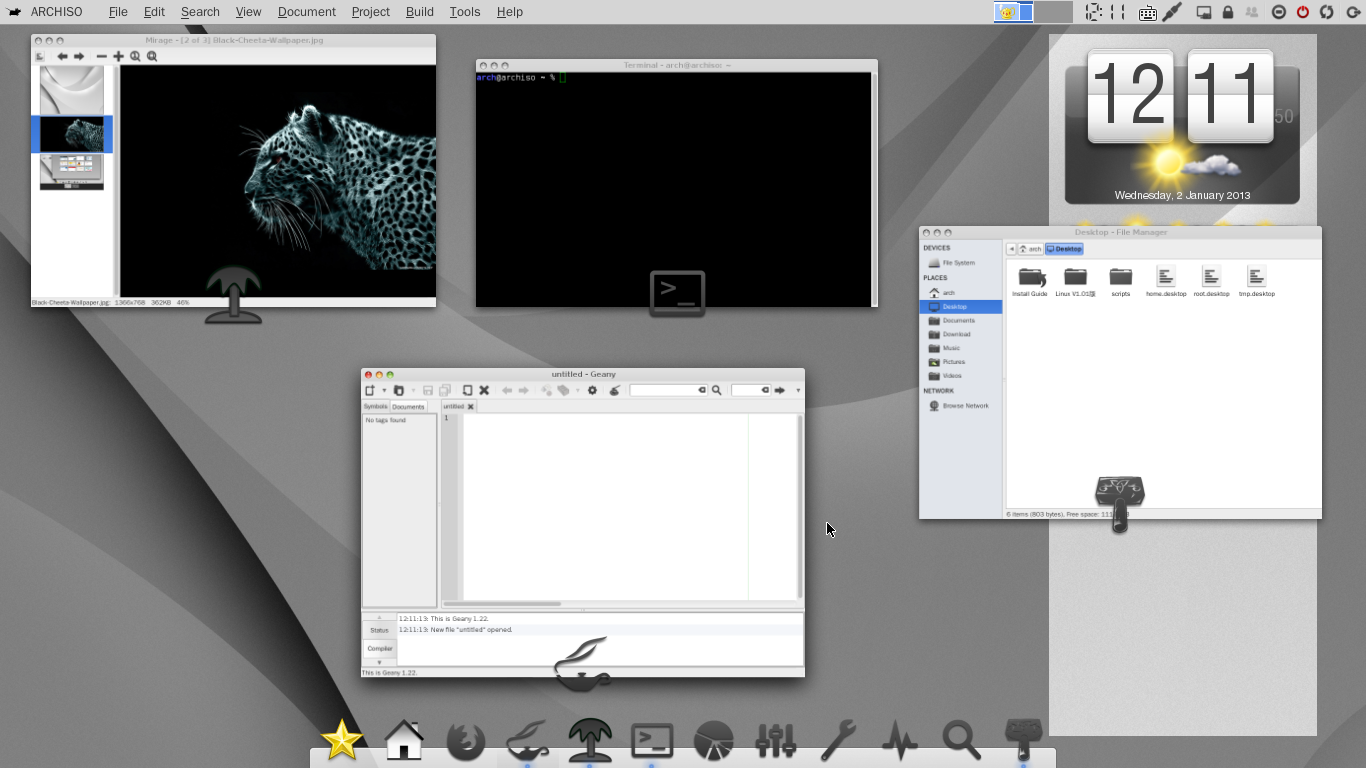Viewport: 1366px width, 768px height.
Task: Create new file in Geany toolbar
Action: (x=370, y=390)
